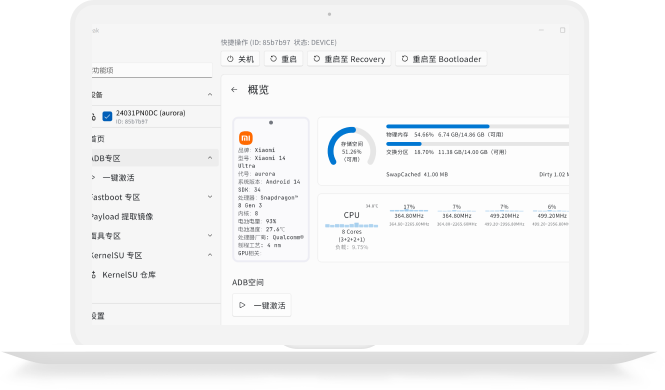Click the 重启 reboot button

[x=283, y=59]
